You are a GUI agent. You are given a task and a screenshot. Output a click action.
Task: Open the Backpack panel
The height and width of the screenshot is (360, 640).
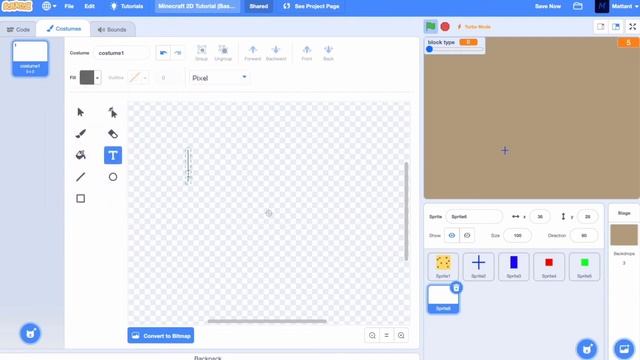(x=208, y=358)
